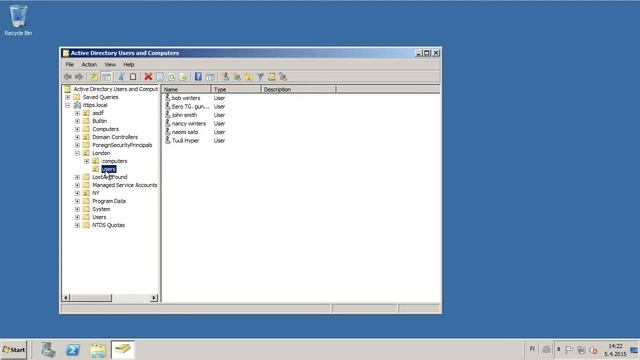
Task: Open the Help menu
Action: coord(129,64)
